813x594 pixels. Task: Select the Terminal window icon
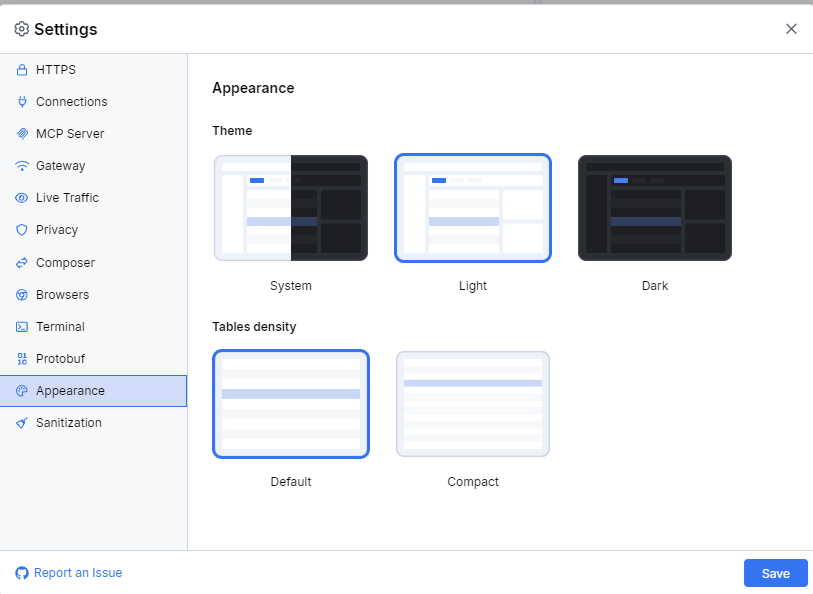[19, 326]
